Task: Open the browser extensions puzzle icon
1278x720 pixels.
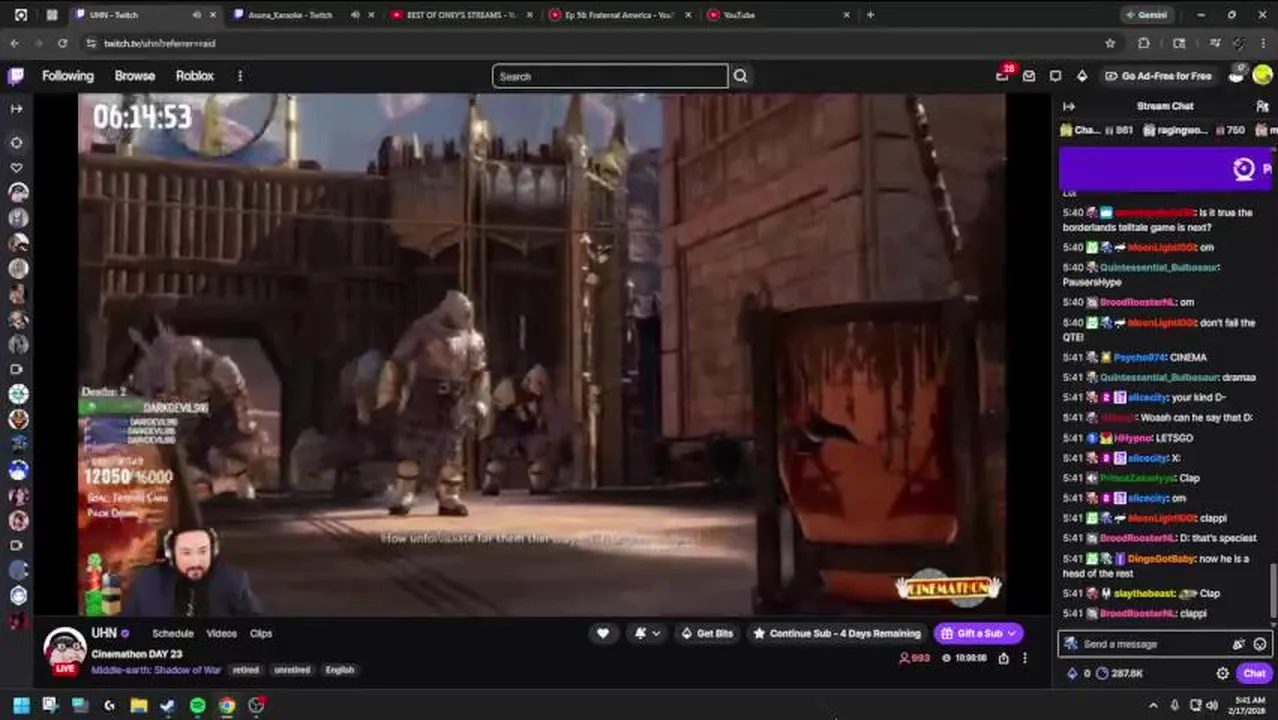Action: coord(1144,43)
